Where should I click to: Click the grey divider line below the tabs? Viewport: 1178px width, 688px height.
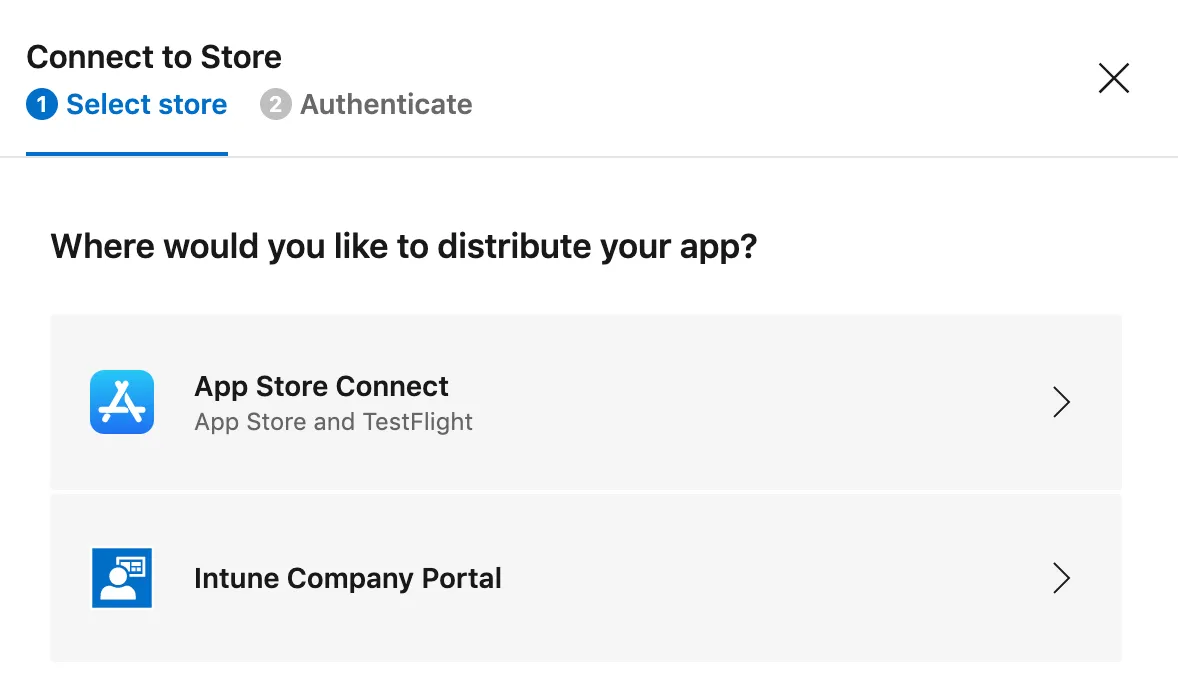pos(700,157)
